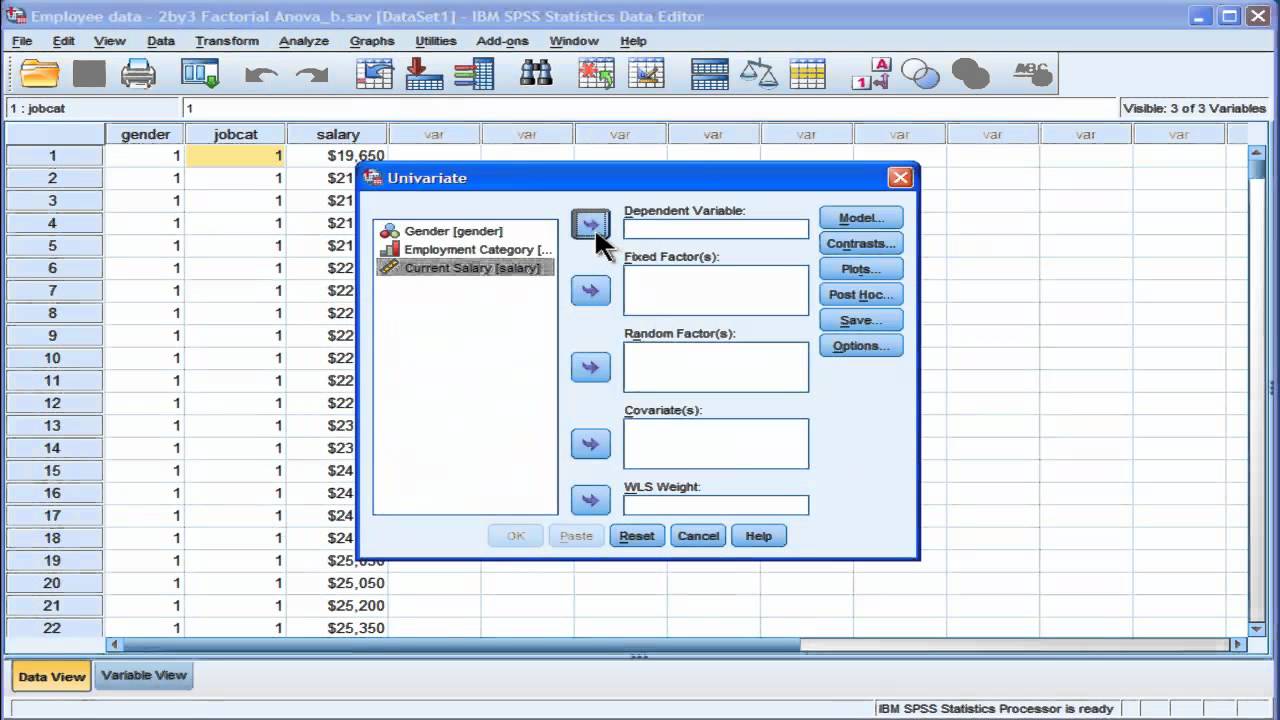This screenshot has height=720, width=1280.
Task: Select Employment Category variable in list
Action: pyautogui.click(x=465, y=249)
